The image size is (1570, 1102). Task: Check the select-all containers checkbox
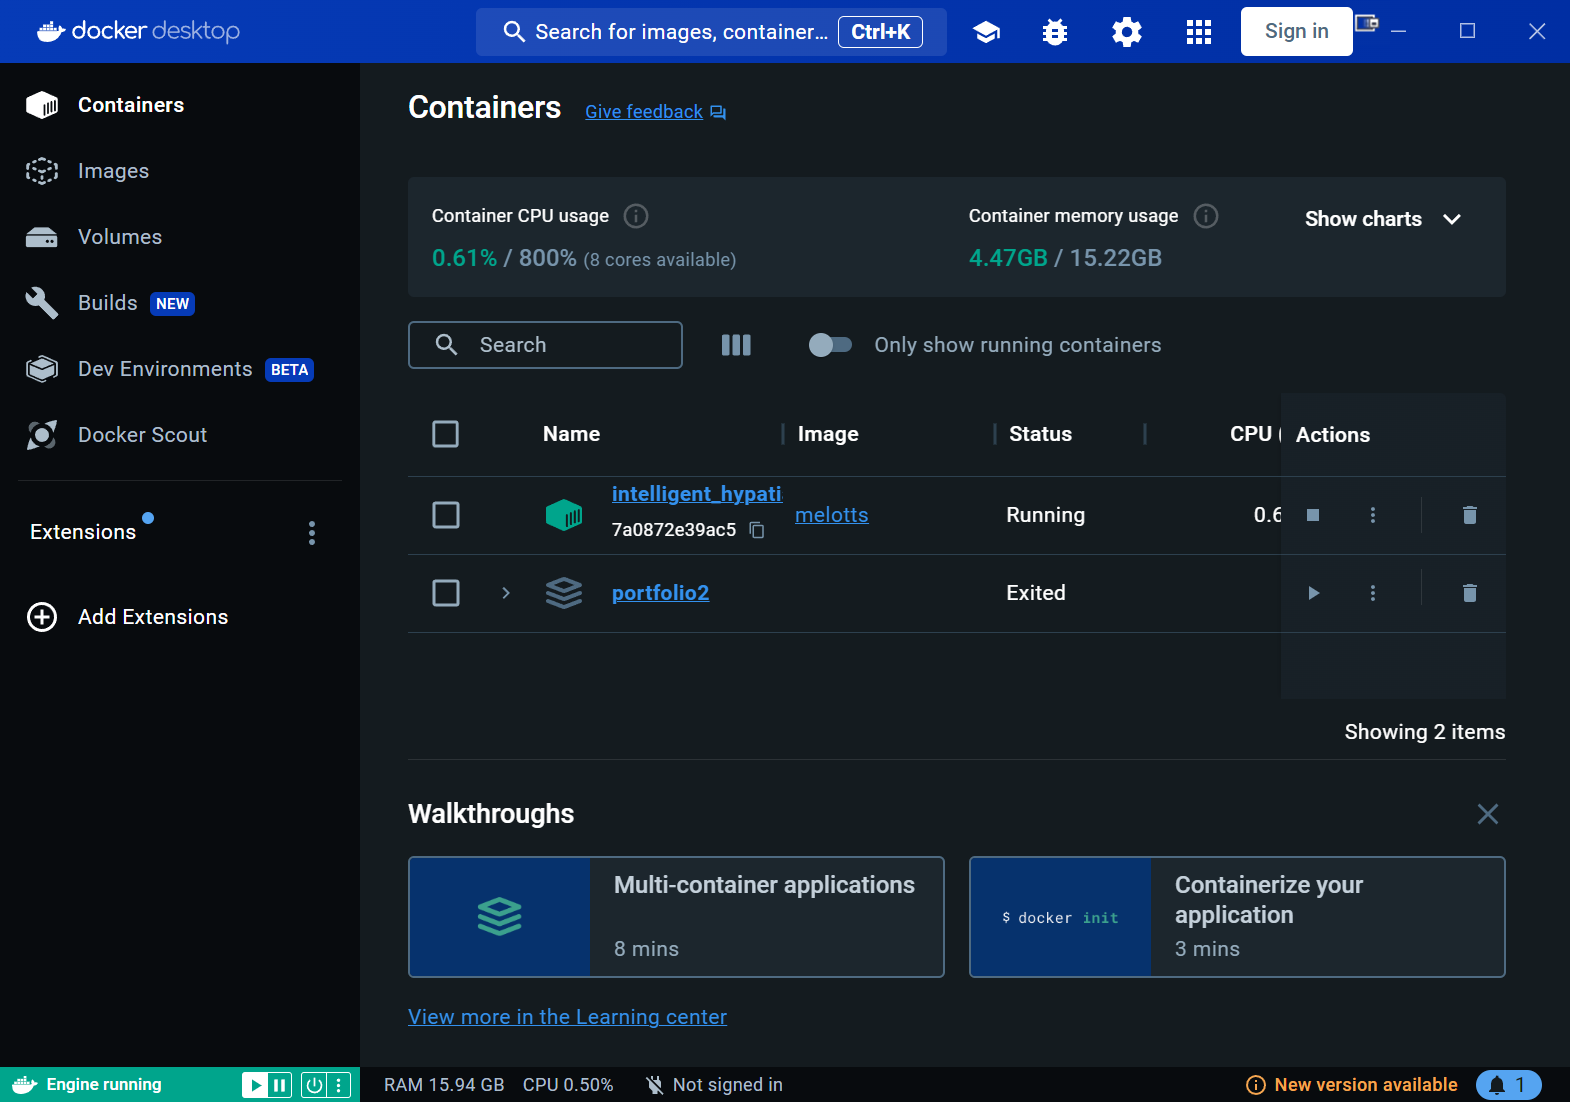coord(445,434)
